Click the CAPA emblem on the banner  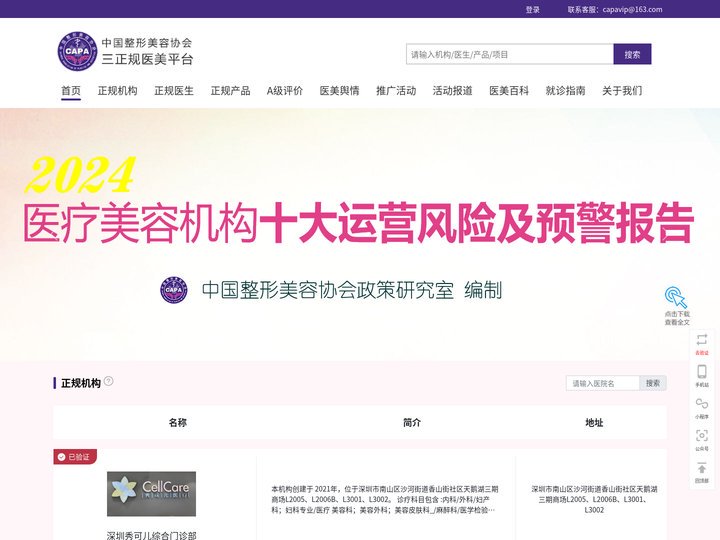[x=174, y=290]
